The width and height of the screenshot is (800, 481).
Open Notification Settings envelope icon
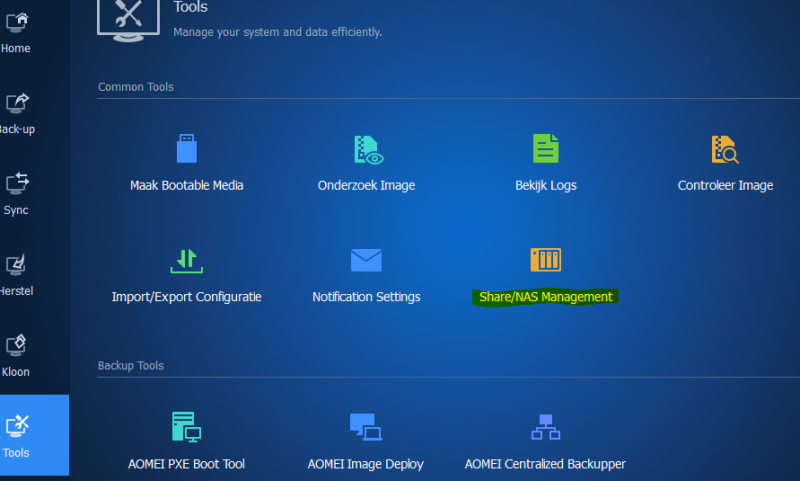click(366, 260)
